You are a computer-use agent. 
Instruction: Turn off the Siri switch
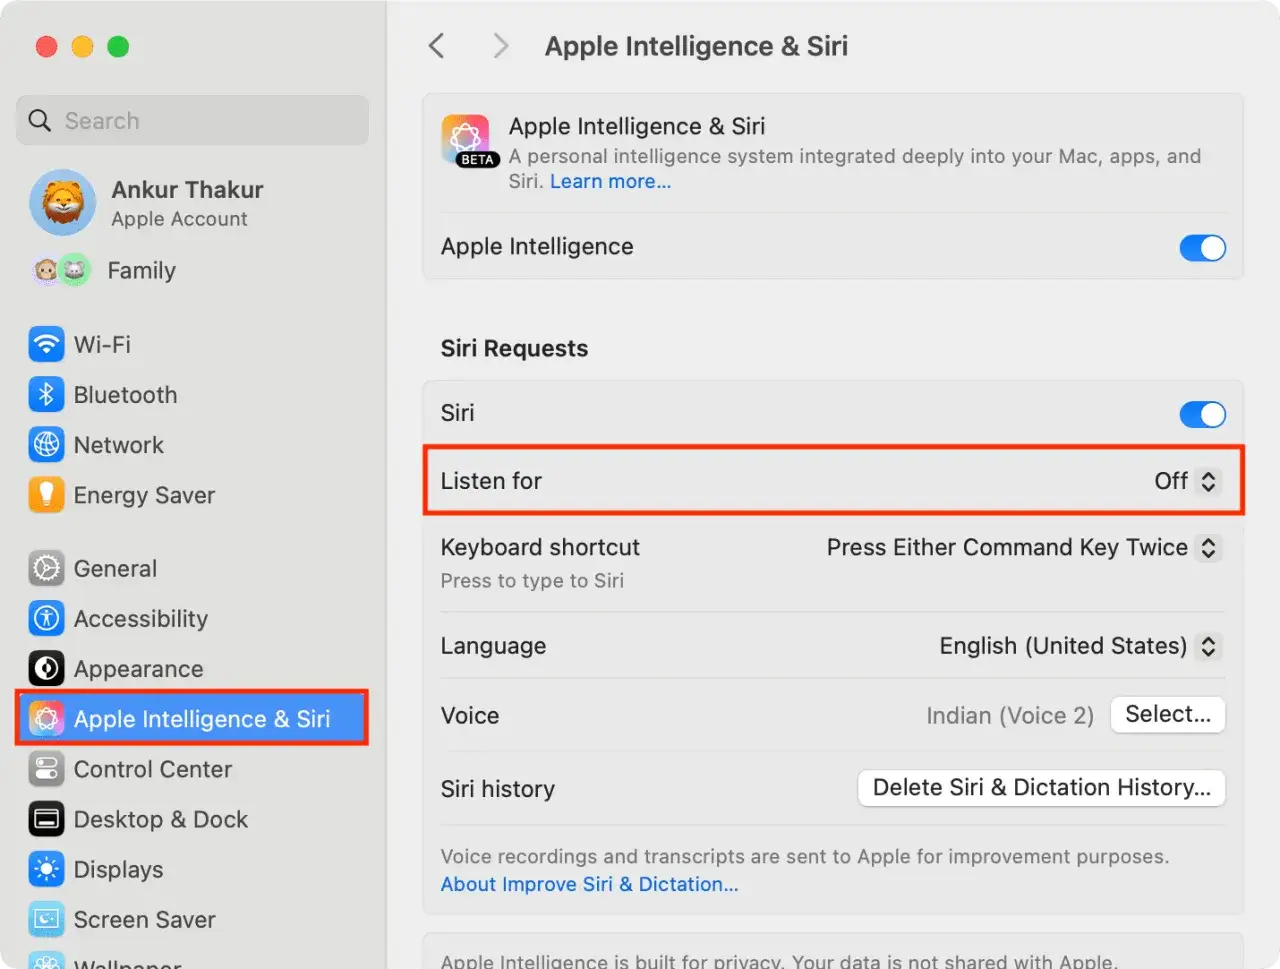[x=1203, y=413]
